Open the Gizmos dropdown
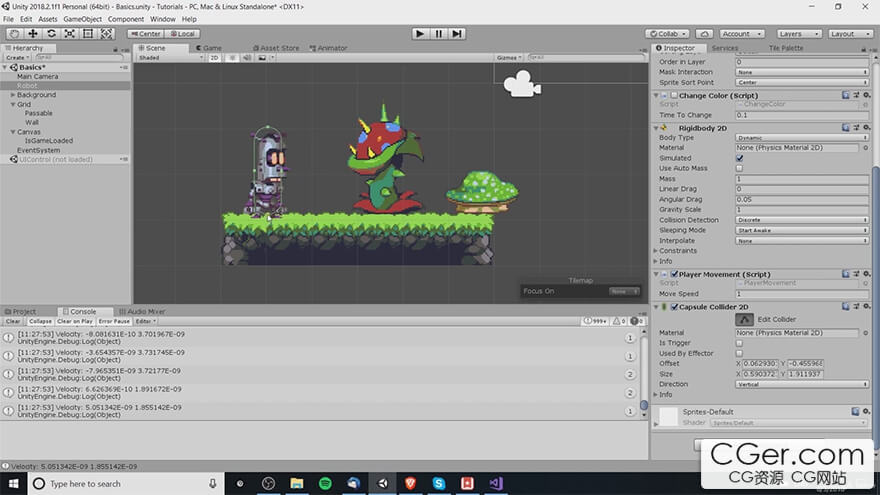Image resolution: width=880 pixels, height=495 pixels. point(508,58)
